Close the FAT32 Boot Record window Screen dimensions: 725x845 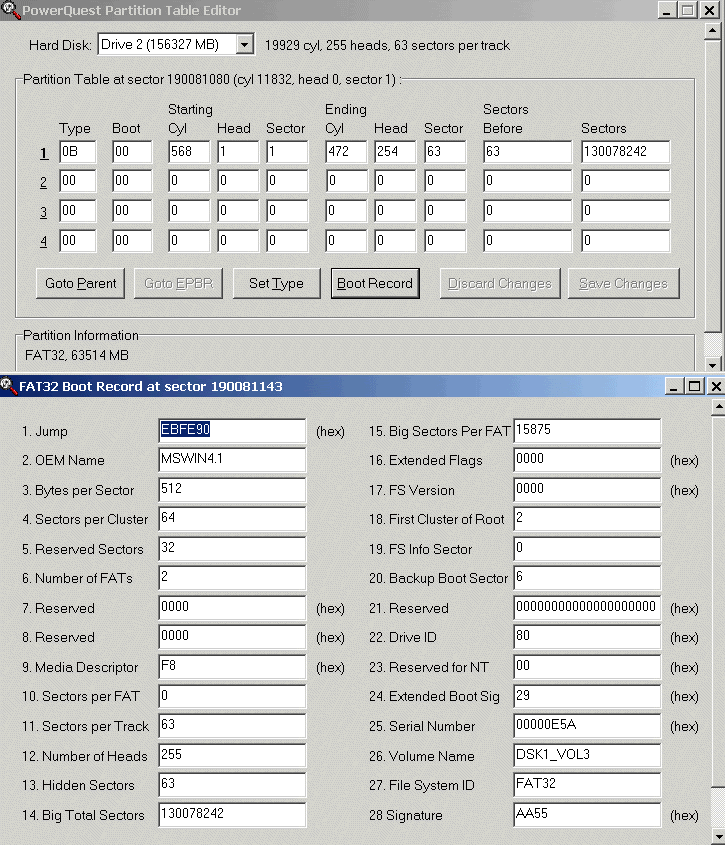point(715,386)
